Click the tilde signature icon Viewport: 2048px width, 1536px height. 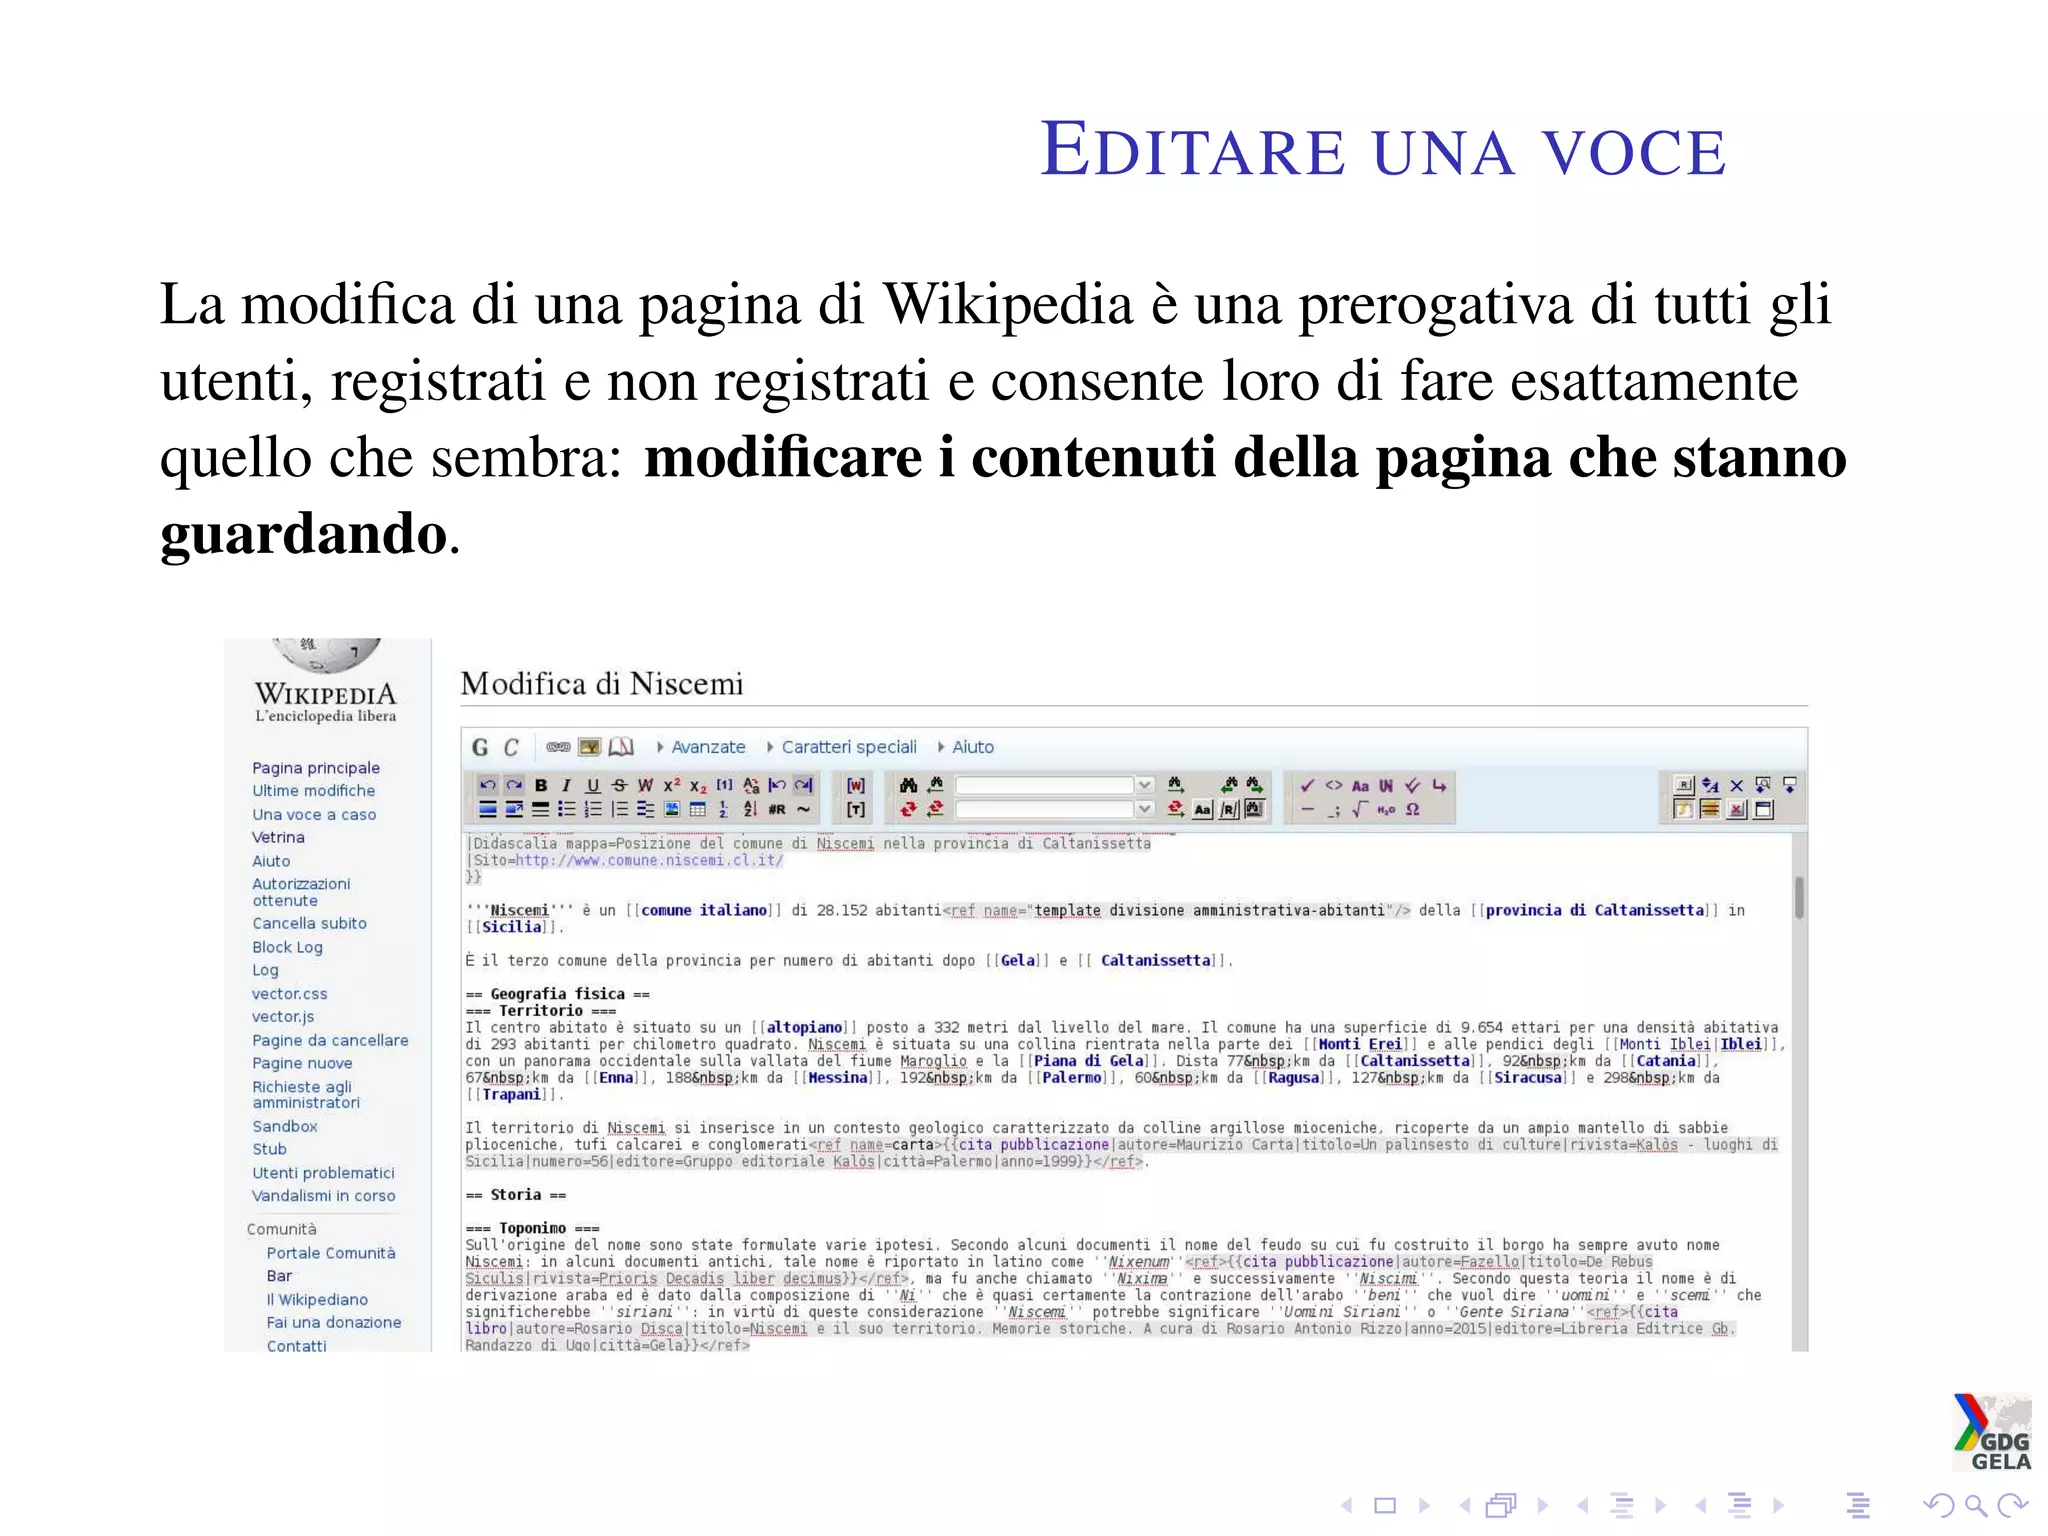tap(804, 809)
